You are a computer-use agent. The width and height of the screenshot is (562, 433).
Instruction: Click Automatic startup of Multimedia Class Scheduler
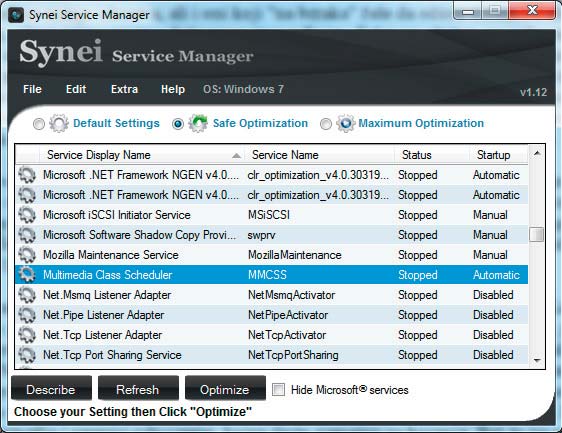point(496,275)
